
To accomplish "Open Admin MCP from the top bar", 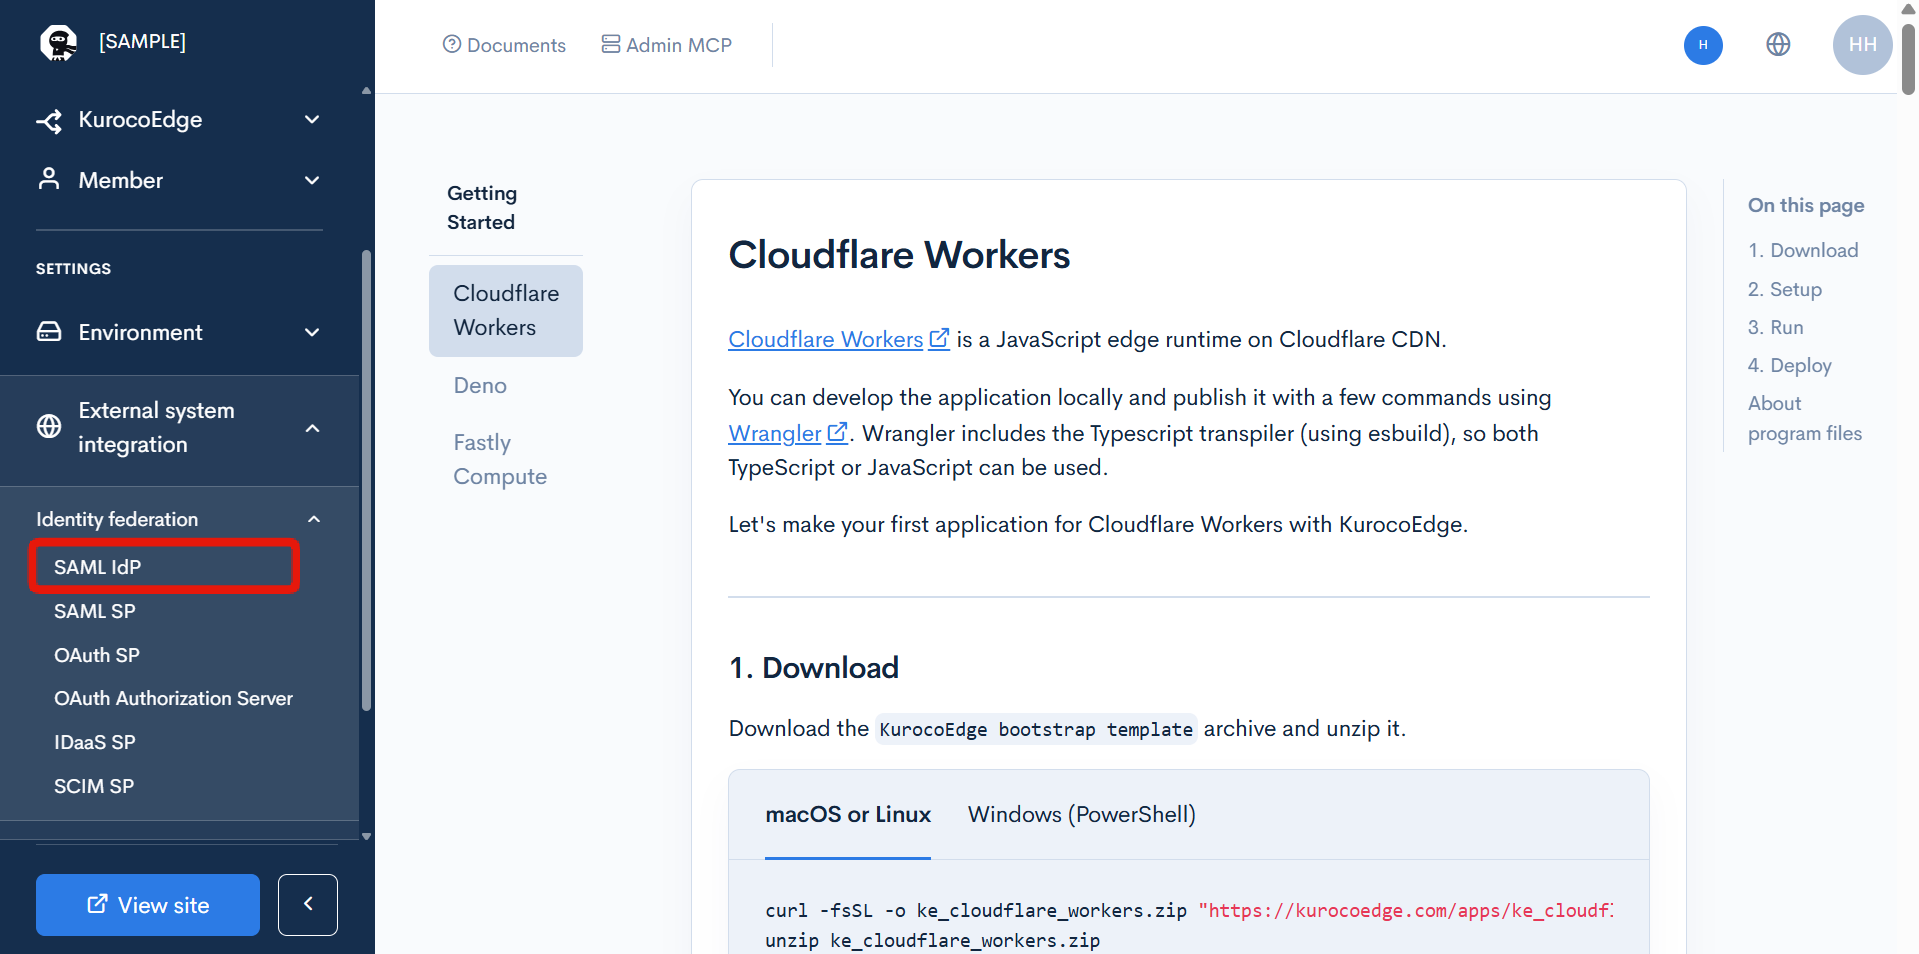I will 667,45.
